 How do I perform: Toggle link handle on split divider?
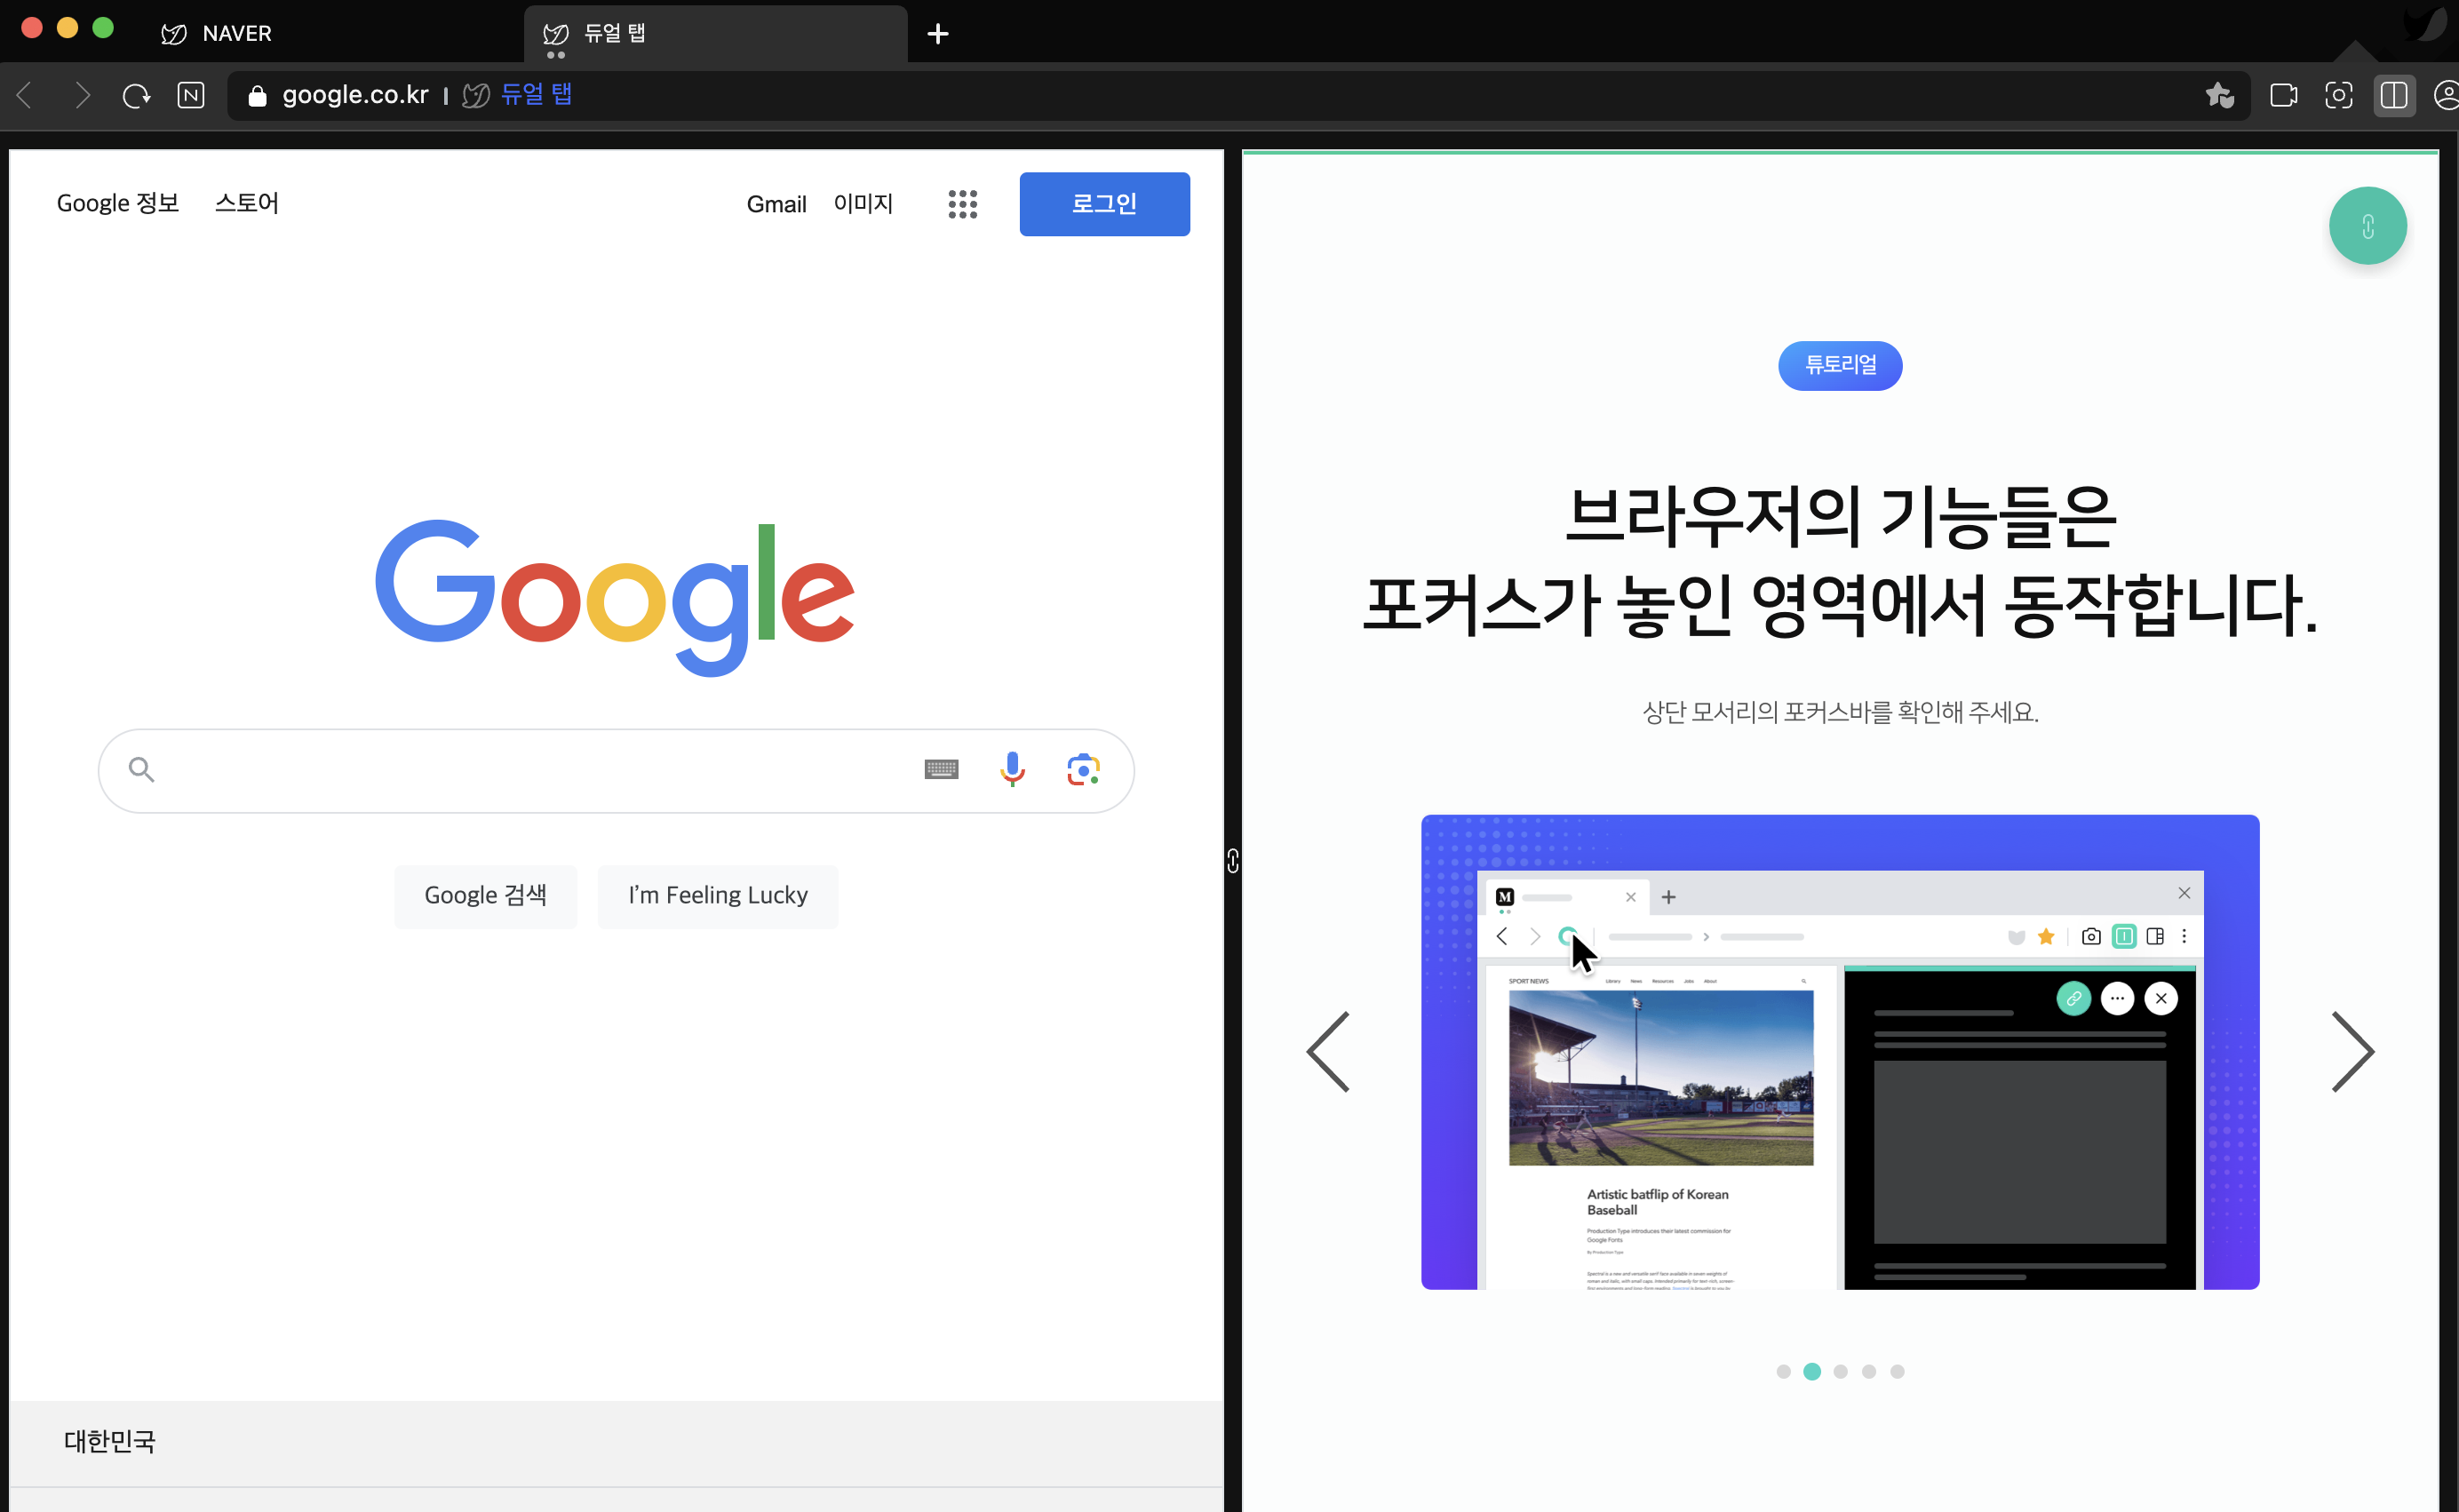pos(1233,861)
